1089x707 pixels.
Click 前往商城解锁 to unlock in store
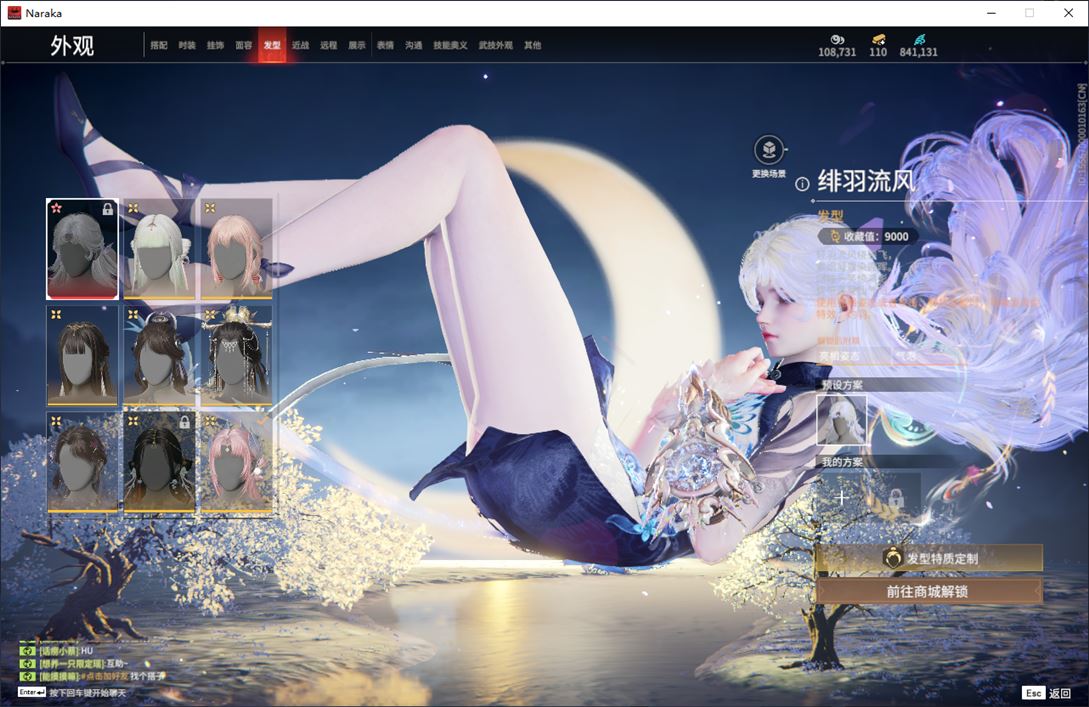[929, 592]
